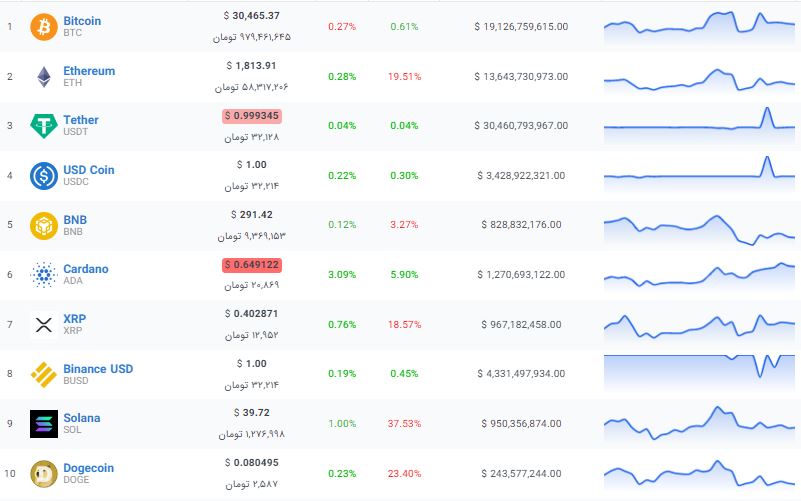Viewport: 801px width, 501px height.
Task: Open the Bitcoin coin page link
Action: (x=82, y=21)
